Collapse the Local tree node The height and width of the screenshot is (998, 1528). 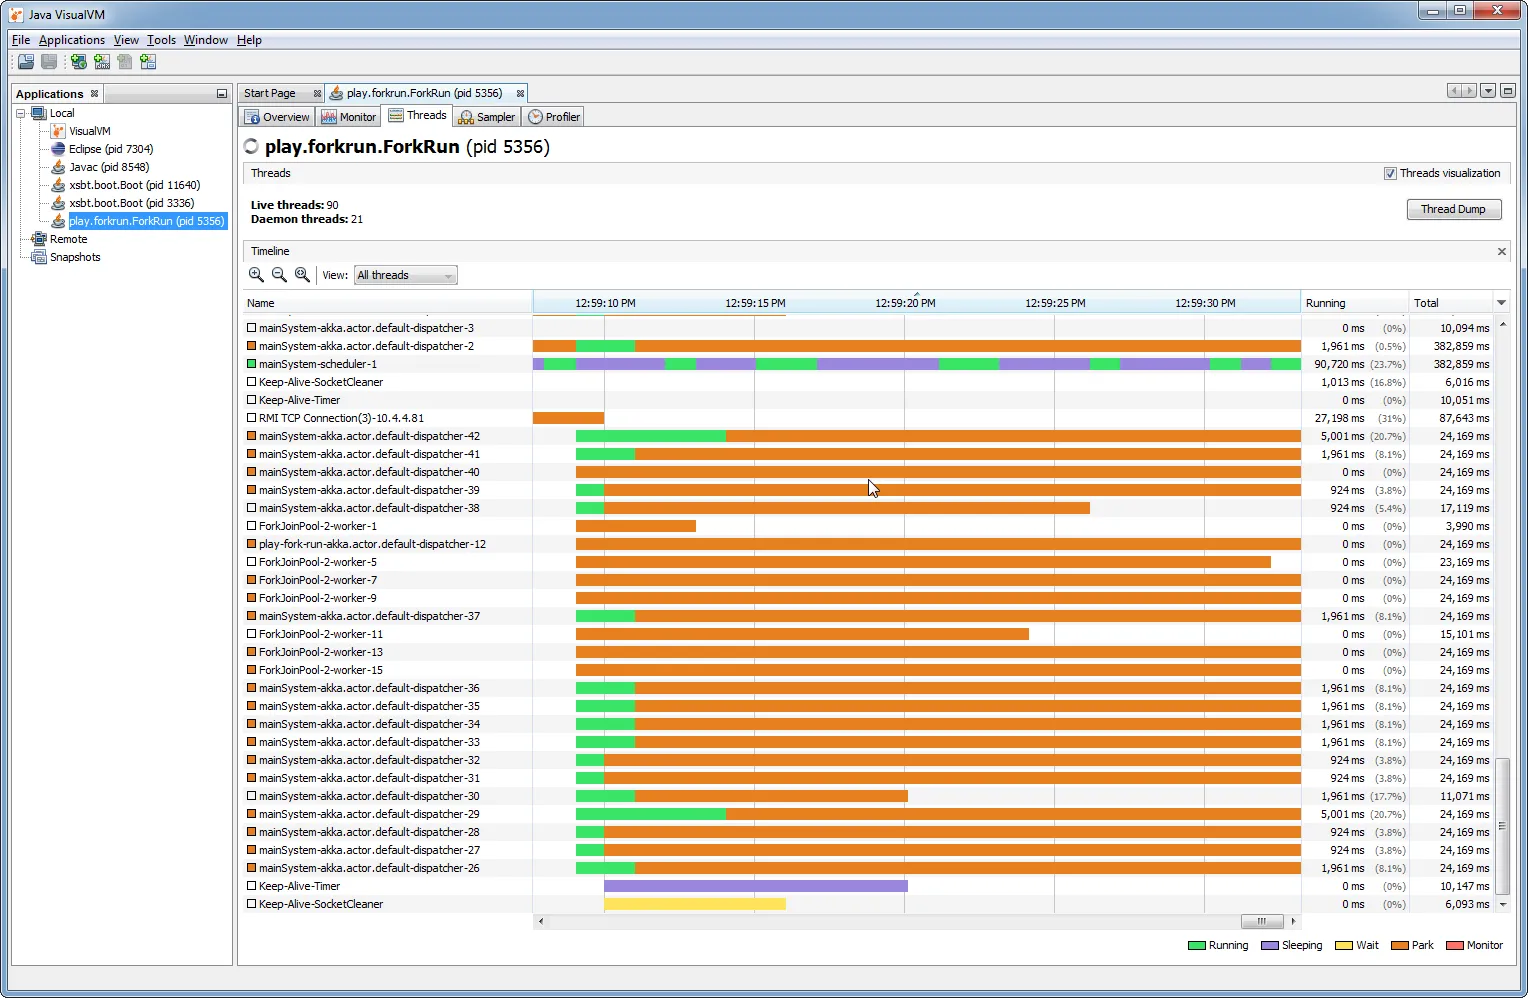pyautogui.click(x=21, y=113)
